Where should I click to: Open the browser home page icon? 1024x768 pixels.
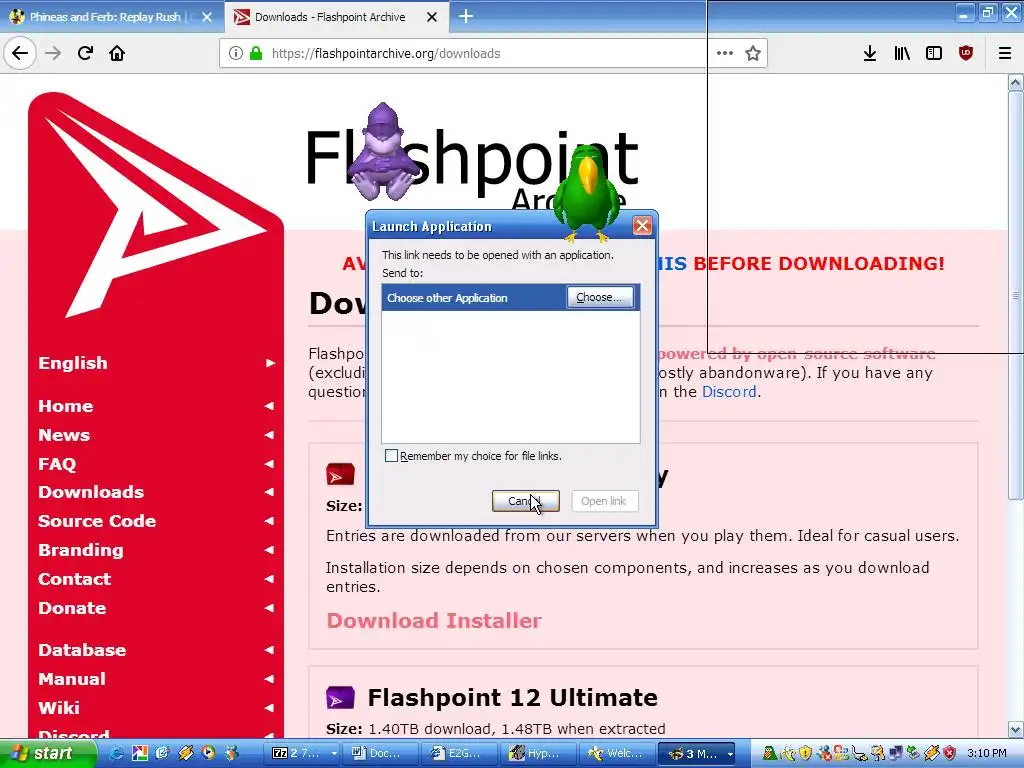[x=117, y=53]
